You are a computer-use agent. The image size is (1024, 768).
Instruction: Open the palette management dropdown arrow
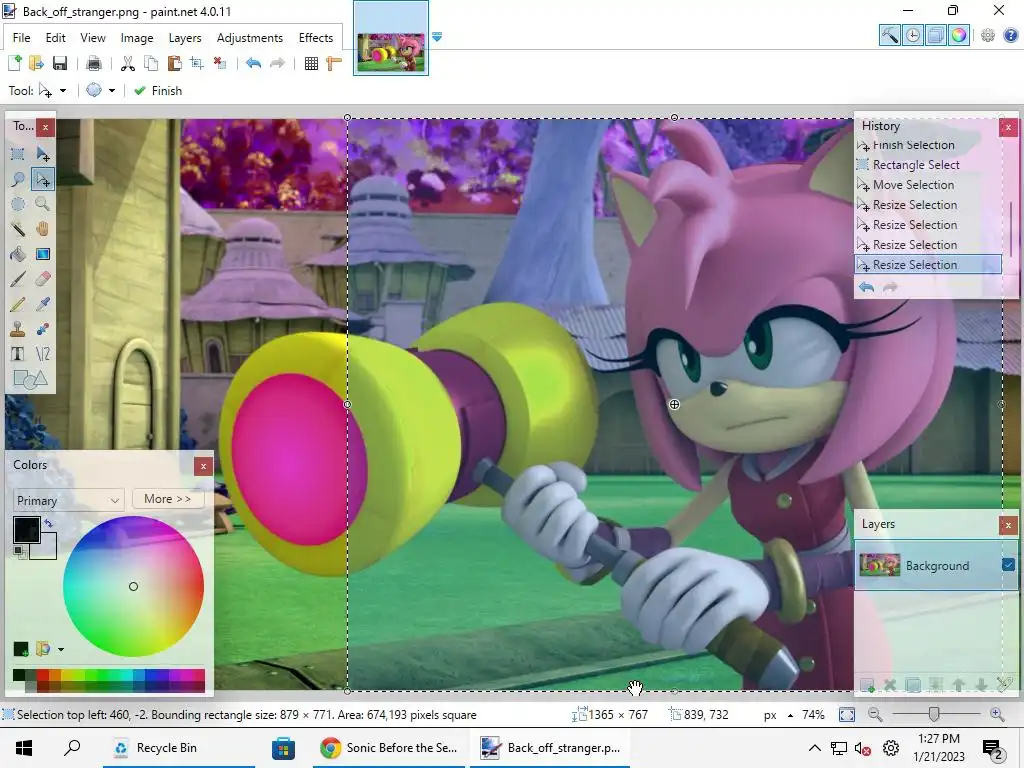(x=61, y=649)
